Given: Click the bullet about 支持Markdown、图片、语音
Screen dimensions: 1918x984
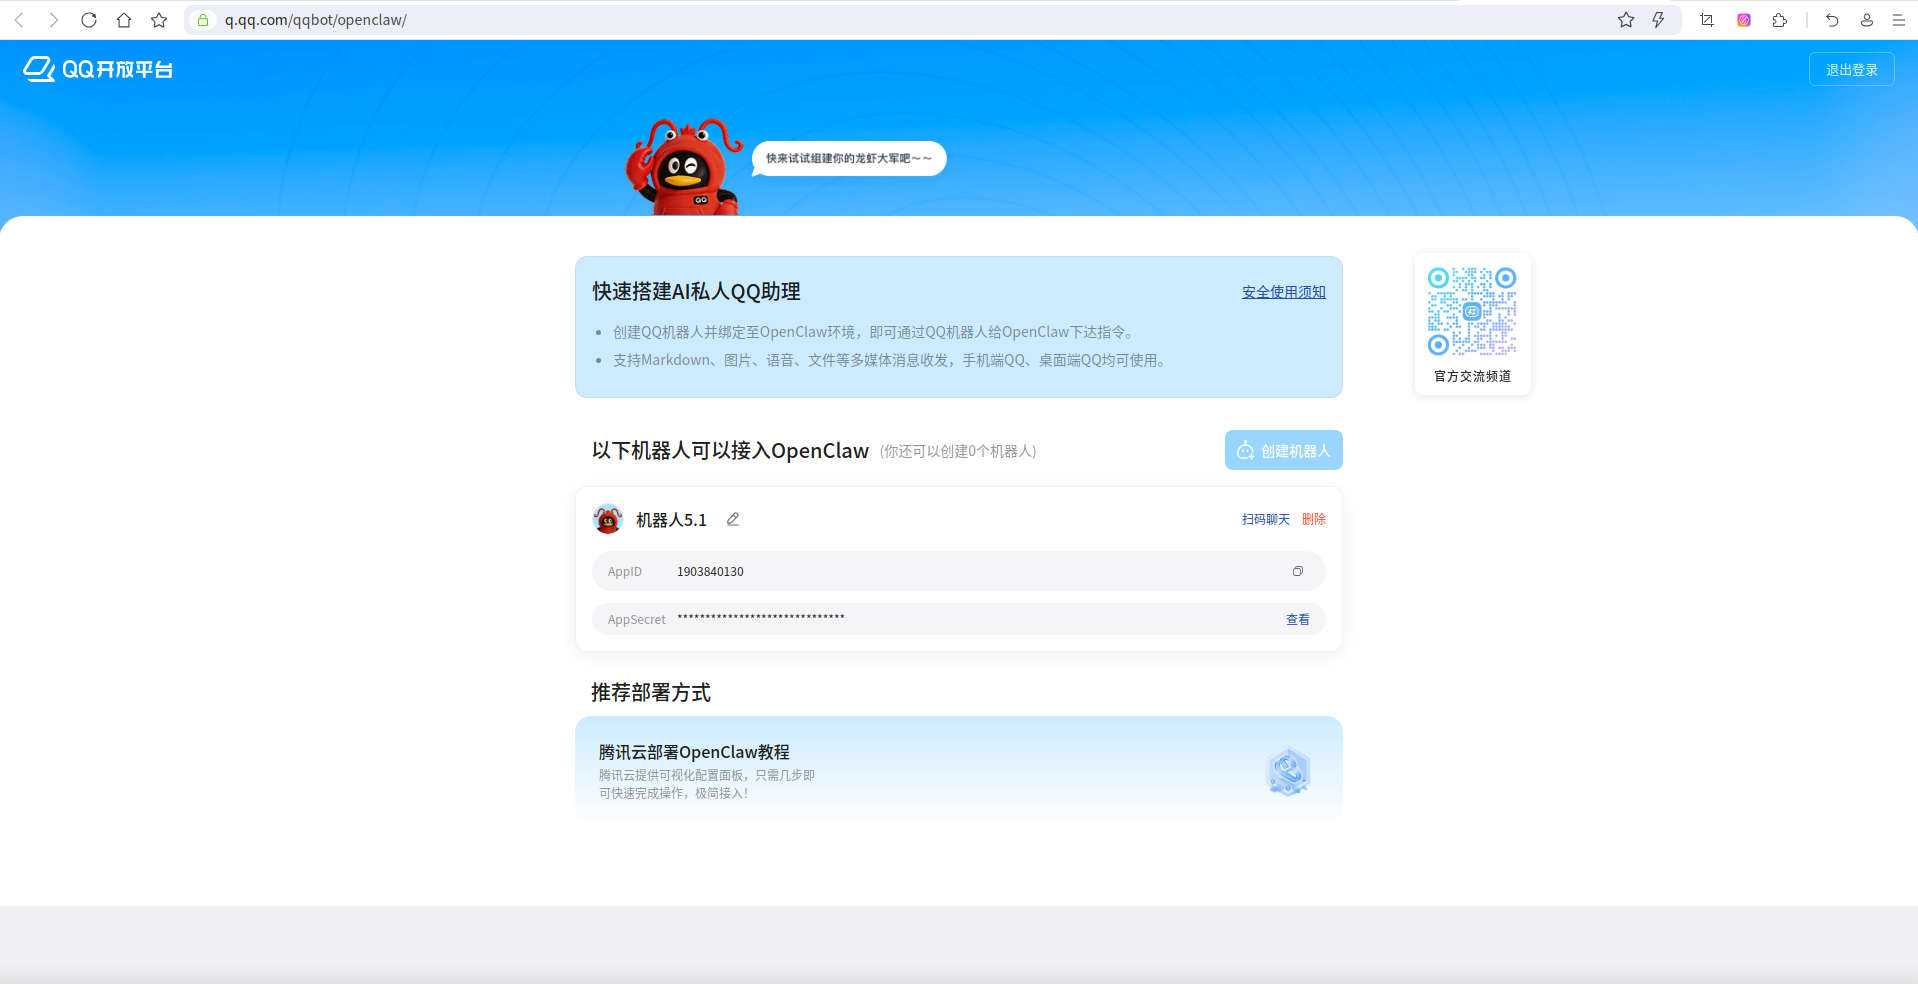Looking at the screenshot, I should tap(892, 360).
